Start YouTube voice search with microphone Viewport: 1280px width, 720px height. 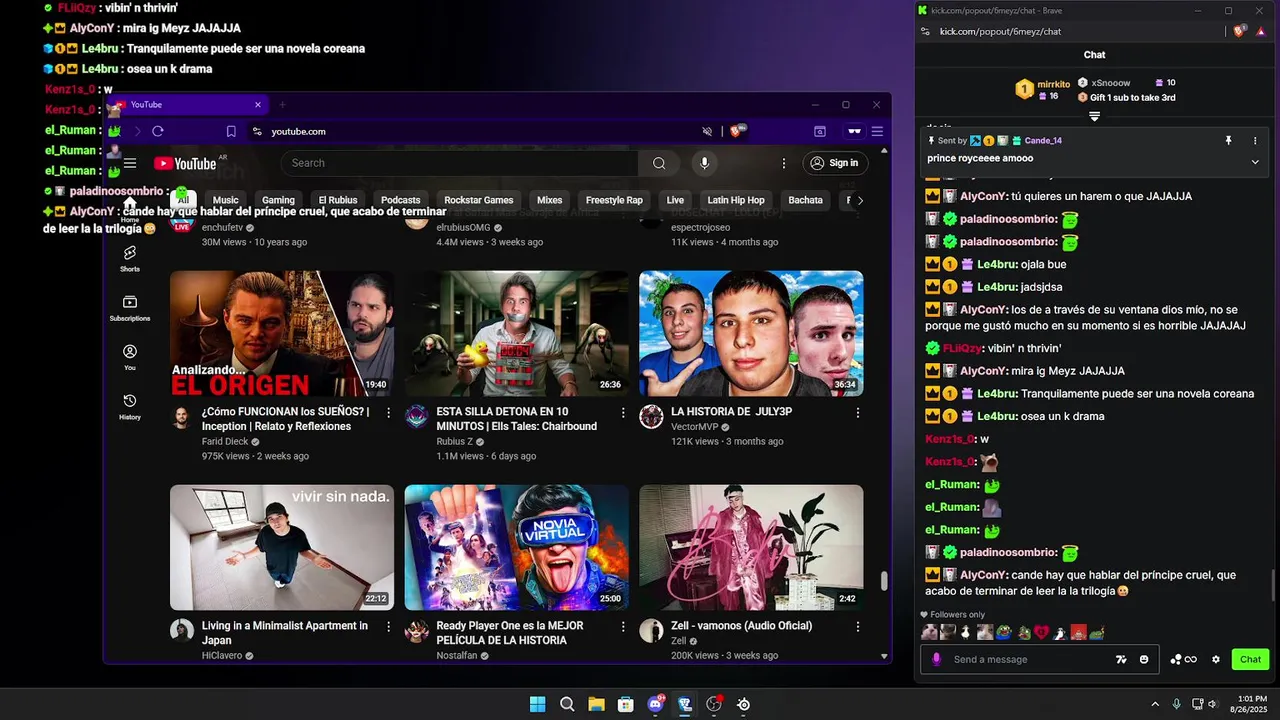click(x=704, y=163)
